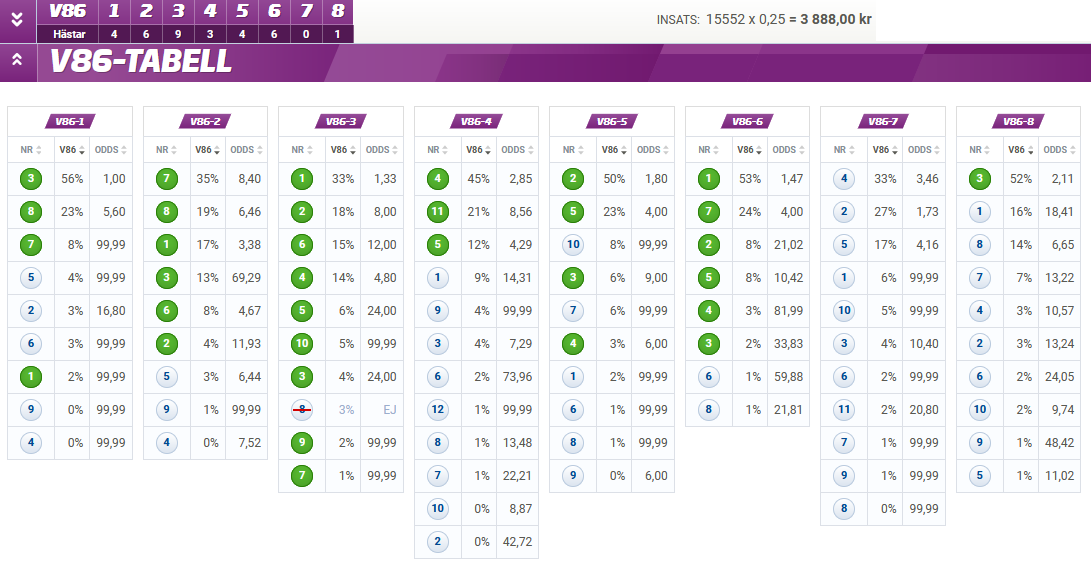Select horse 10 in V86-8
This screenshot has height=562, width=1091.
(x=980, y=410)
